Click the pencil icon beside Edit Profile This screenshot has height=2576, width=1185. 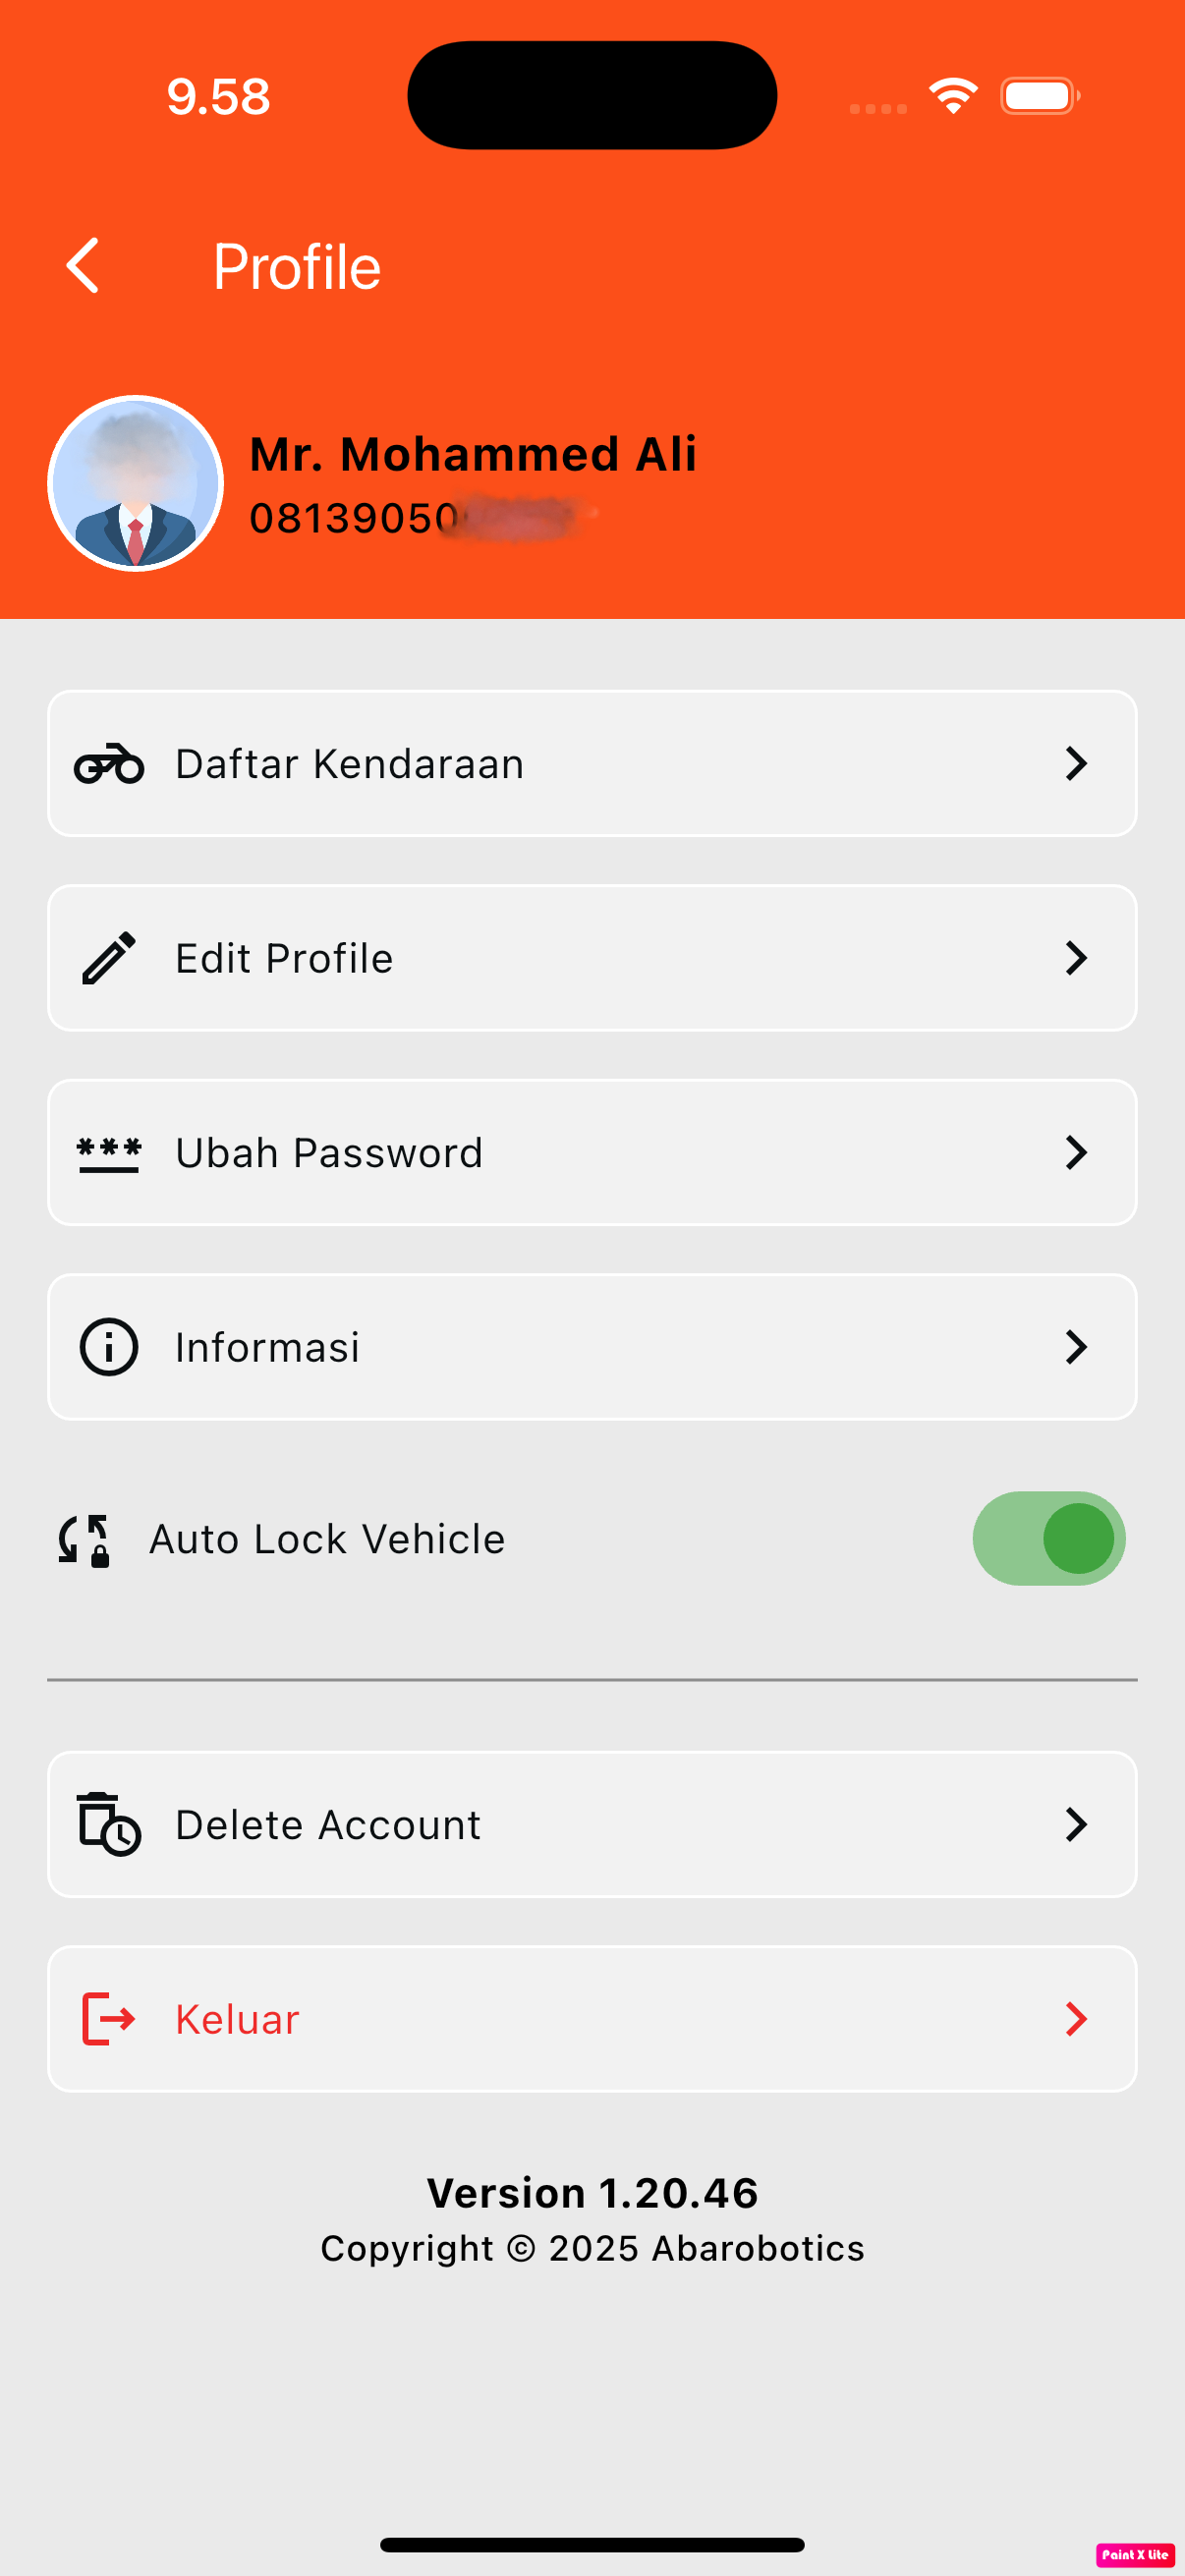click(109, 958)
